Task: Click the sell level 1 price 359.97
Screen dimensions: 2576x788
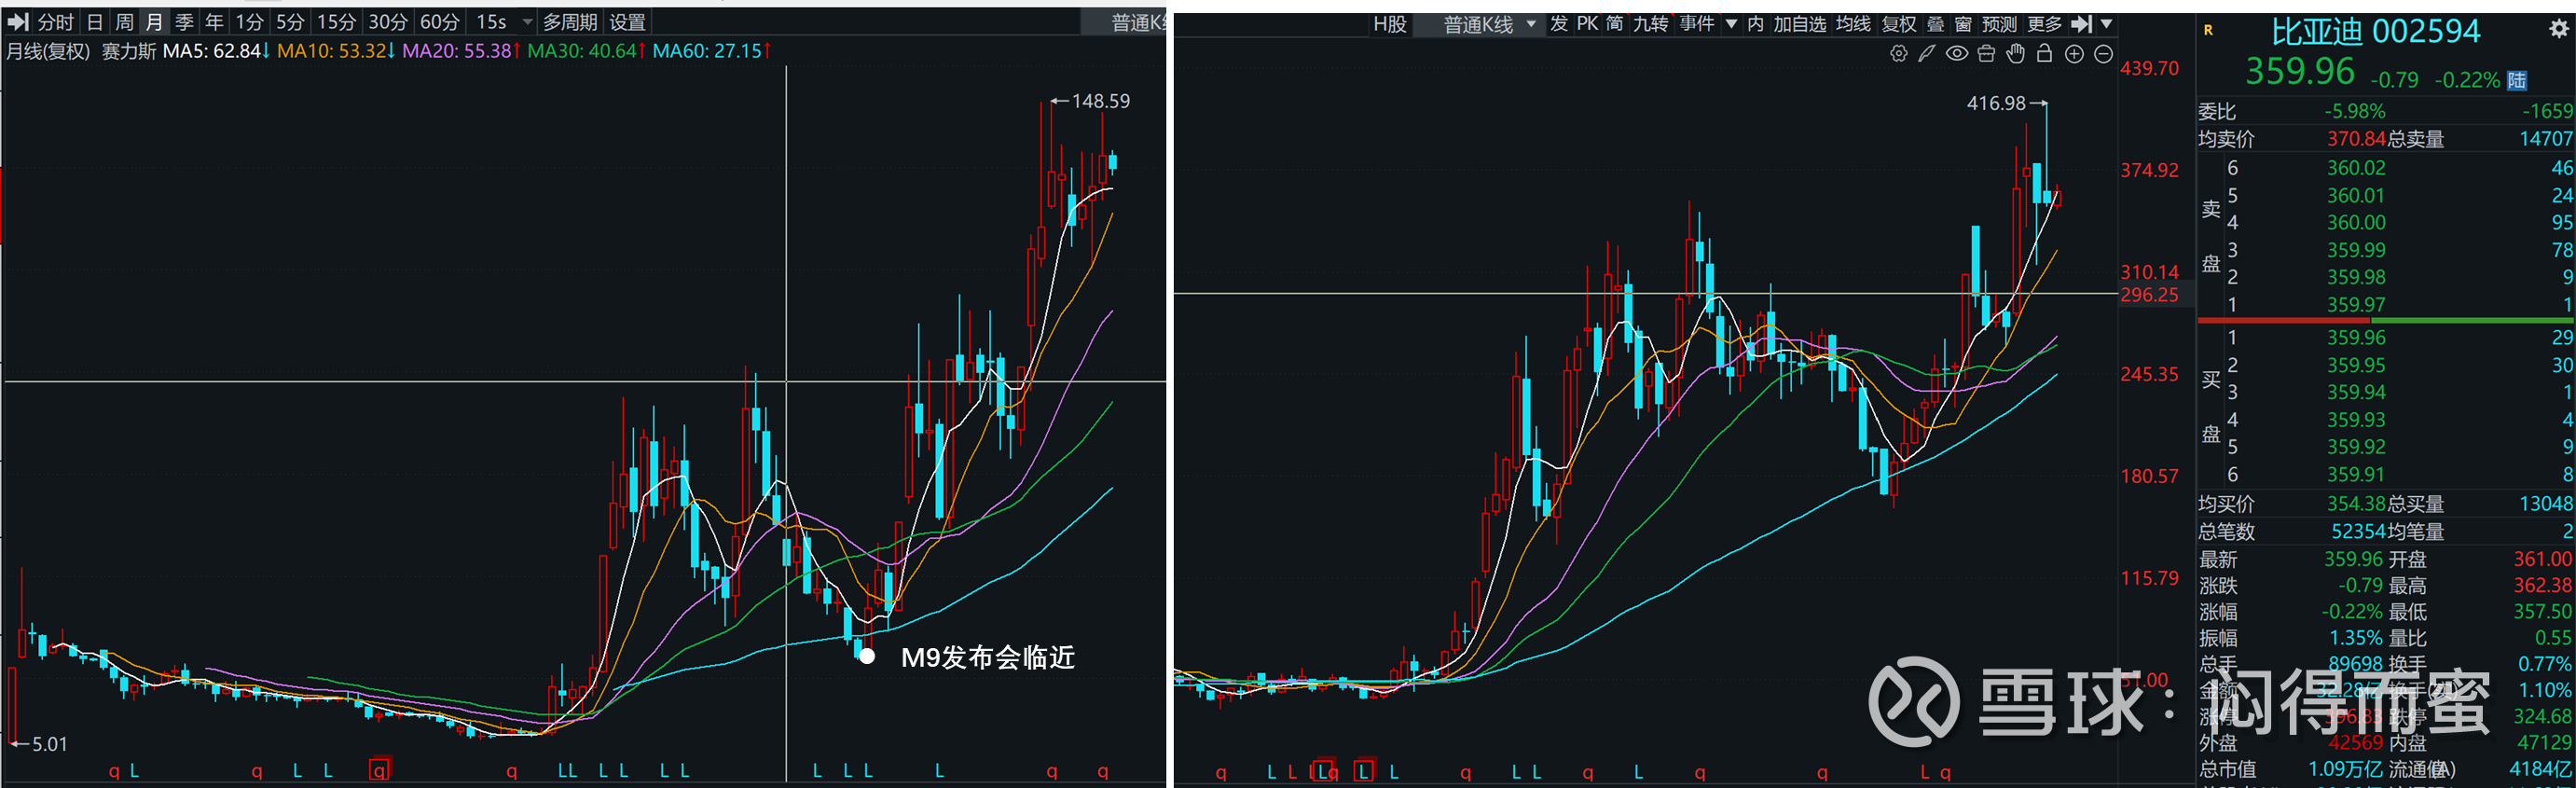Action: coord(2355,304)
